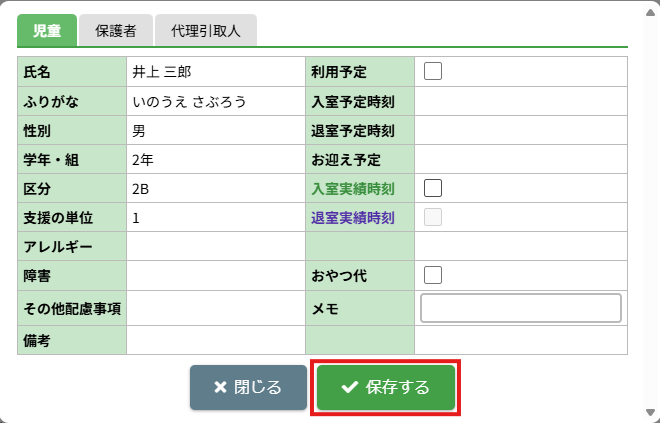Tick the 入室実績時刻 checkbox
This screenshot has width=660, height=423.
point(433,188)
